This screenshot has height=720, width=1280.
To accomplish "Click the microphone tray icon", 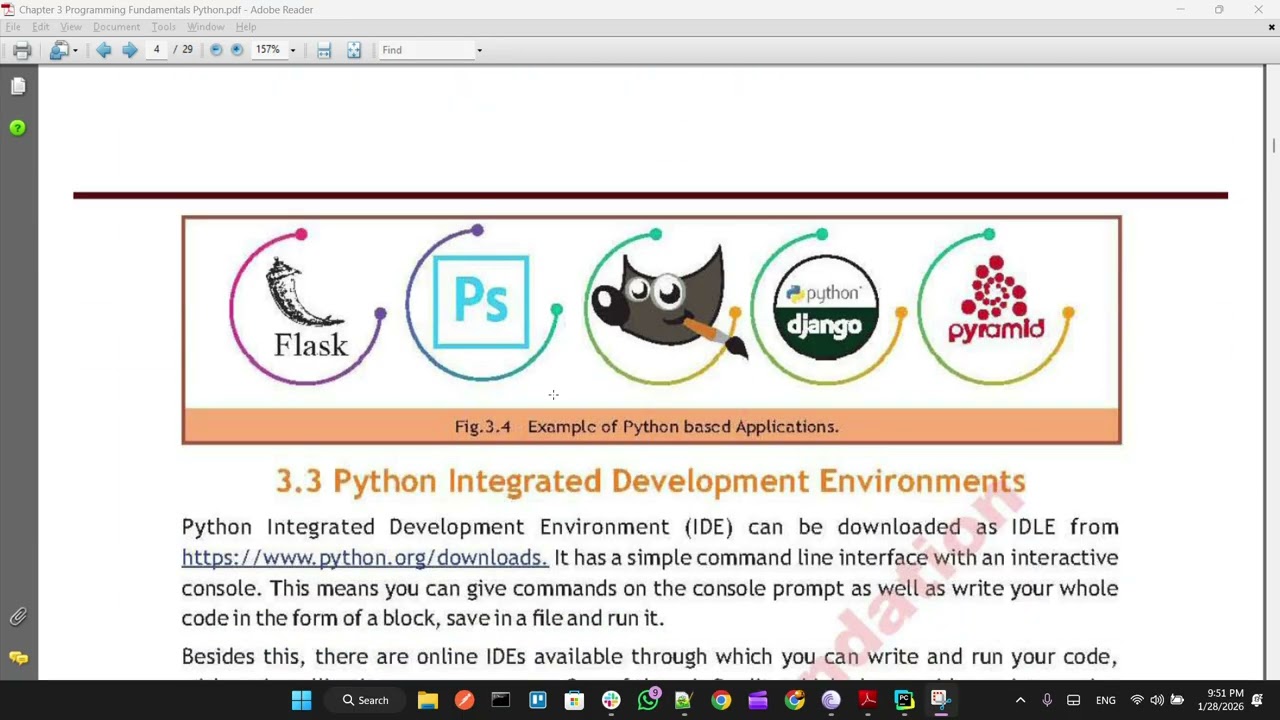I will click(x=1047, y=700).
